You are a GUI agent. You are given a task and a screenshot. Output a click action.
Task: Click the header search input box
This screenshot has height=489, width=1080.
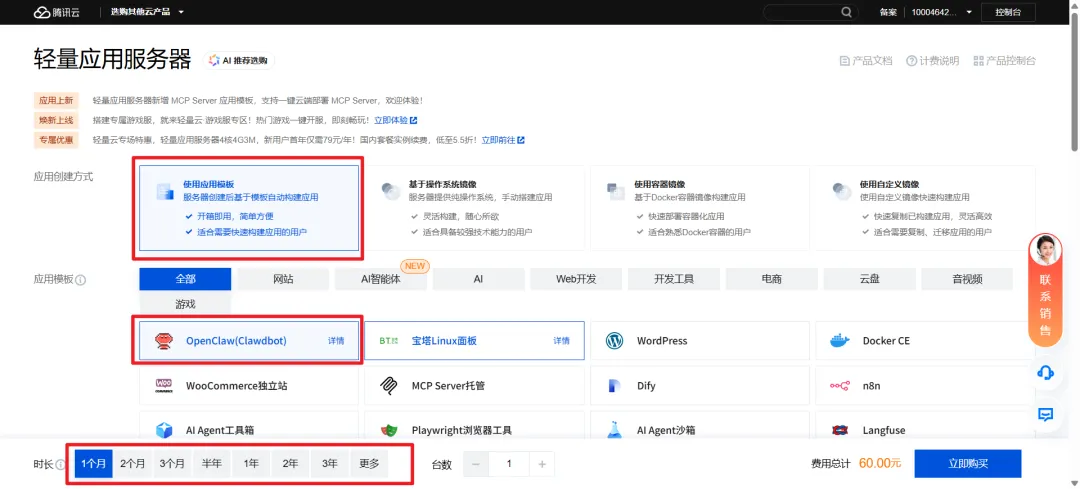point(803,12)
